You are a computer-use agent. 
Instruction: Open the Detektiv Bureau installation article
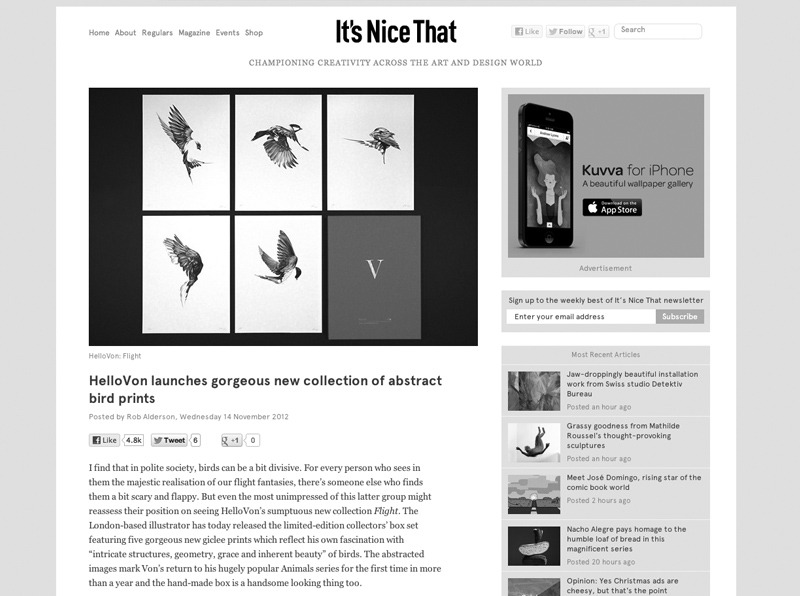[x=632, y=384]
